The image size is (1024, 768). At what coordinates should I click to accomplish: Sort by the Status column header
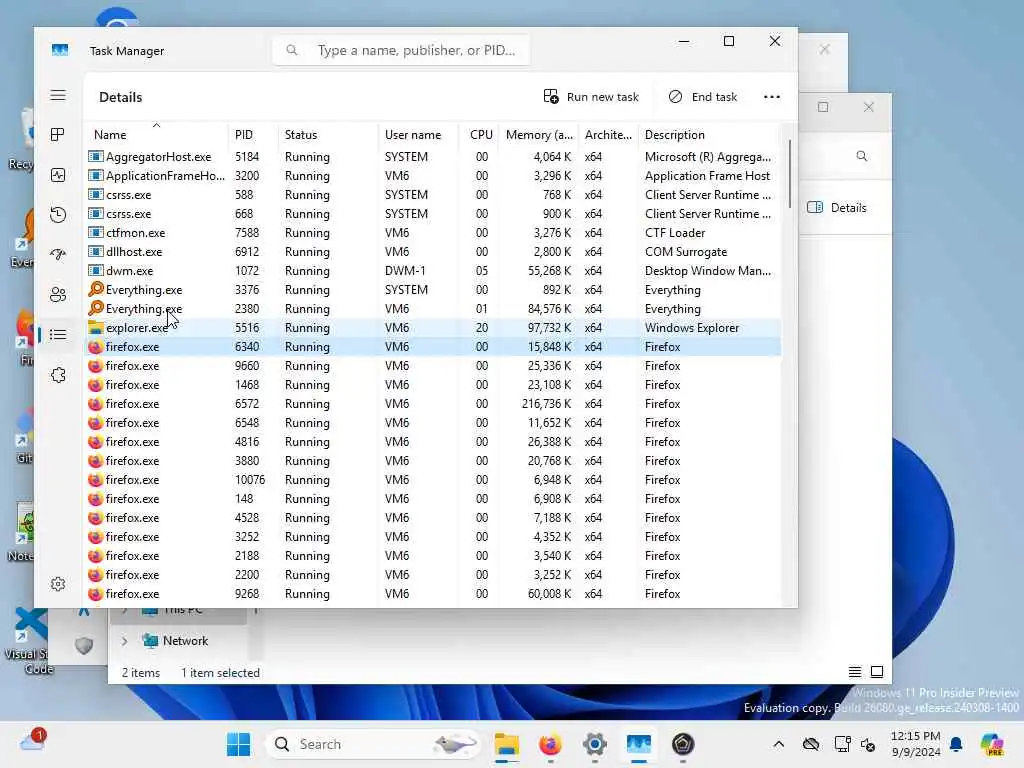[328, 135]
